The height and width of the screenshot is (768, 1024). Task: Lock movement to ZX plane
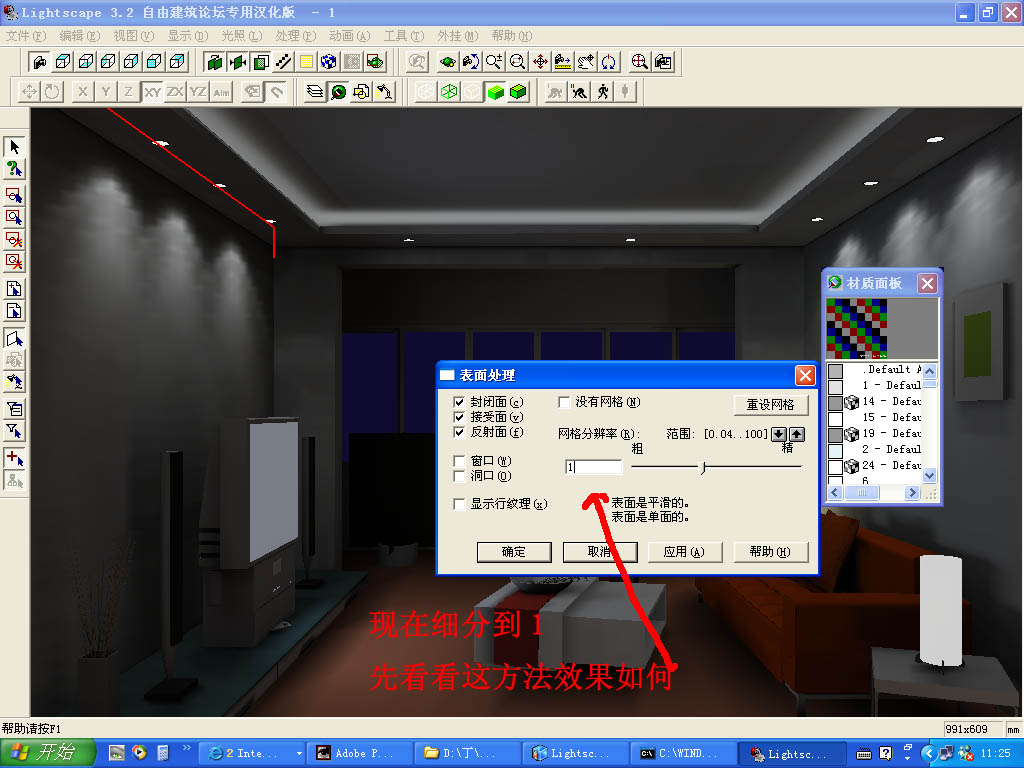click(x=175, y=92)
